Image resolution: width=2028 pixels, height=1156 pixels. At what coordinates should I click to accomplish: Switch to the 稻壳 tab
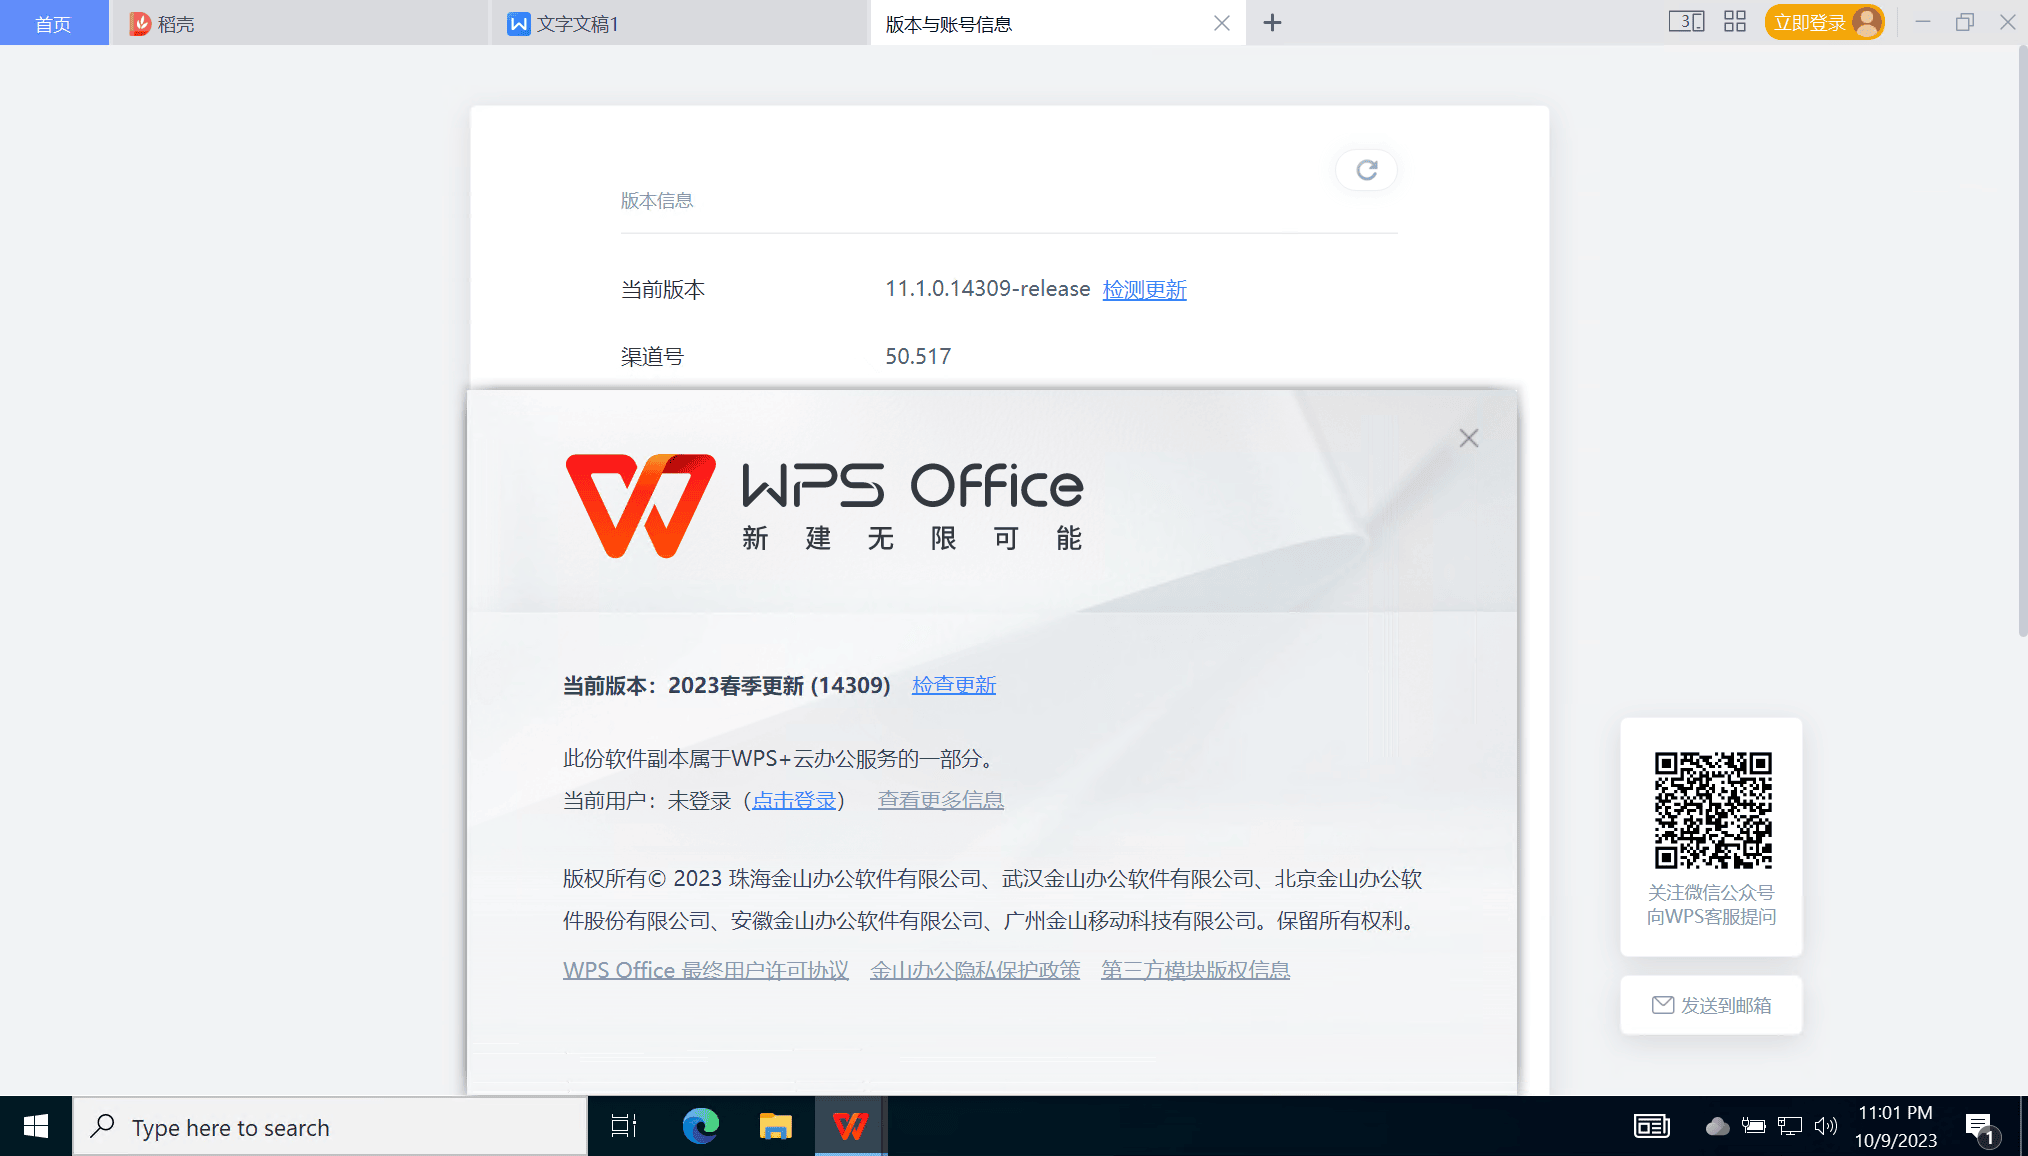(x=175, y=24)
